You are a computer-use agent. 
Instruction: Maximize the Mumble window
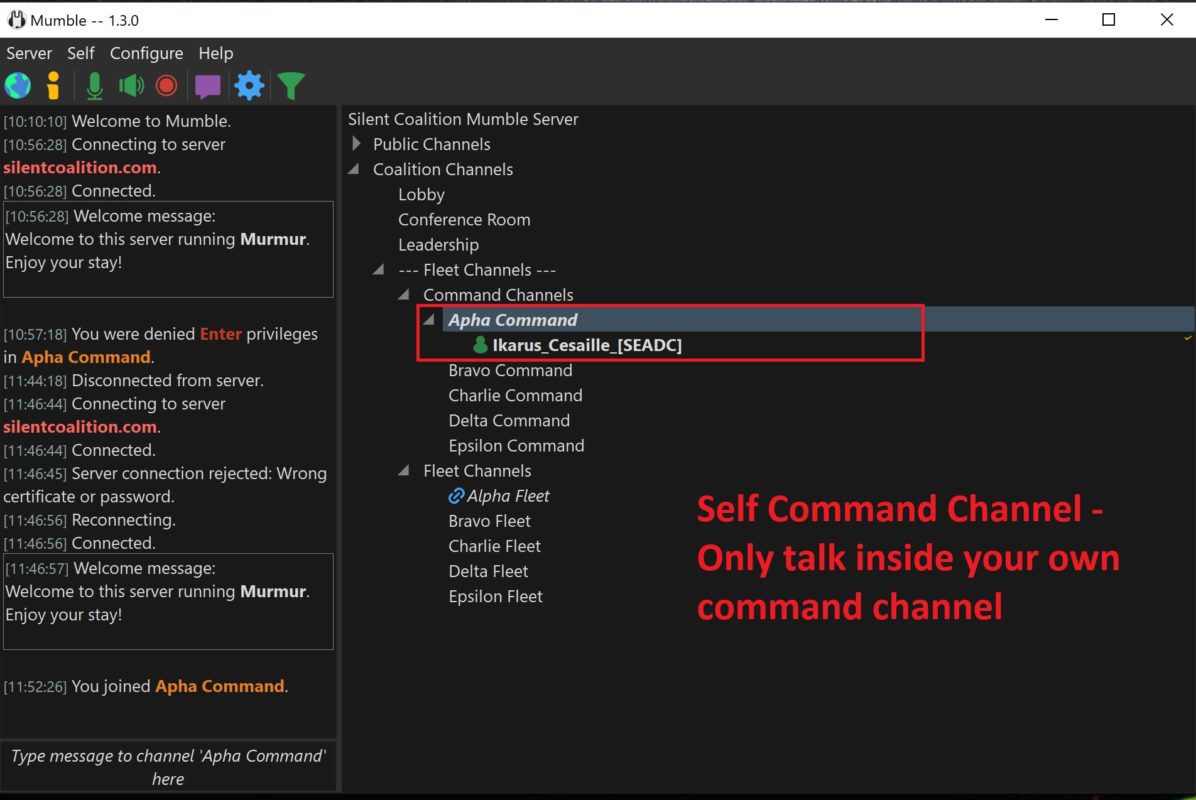1108,20
